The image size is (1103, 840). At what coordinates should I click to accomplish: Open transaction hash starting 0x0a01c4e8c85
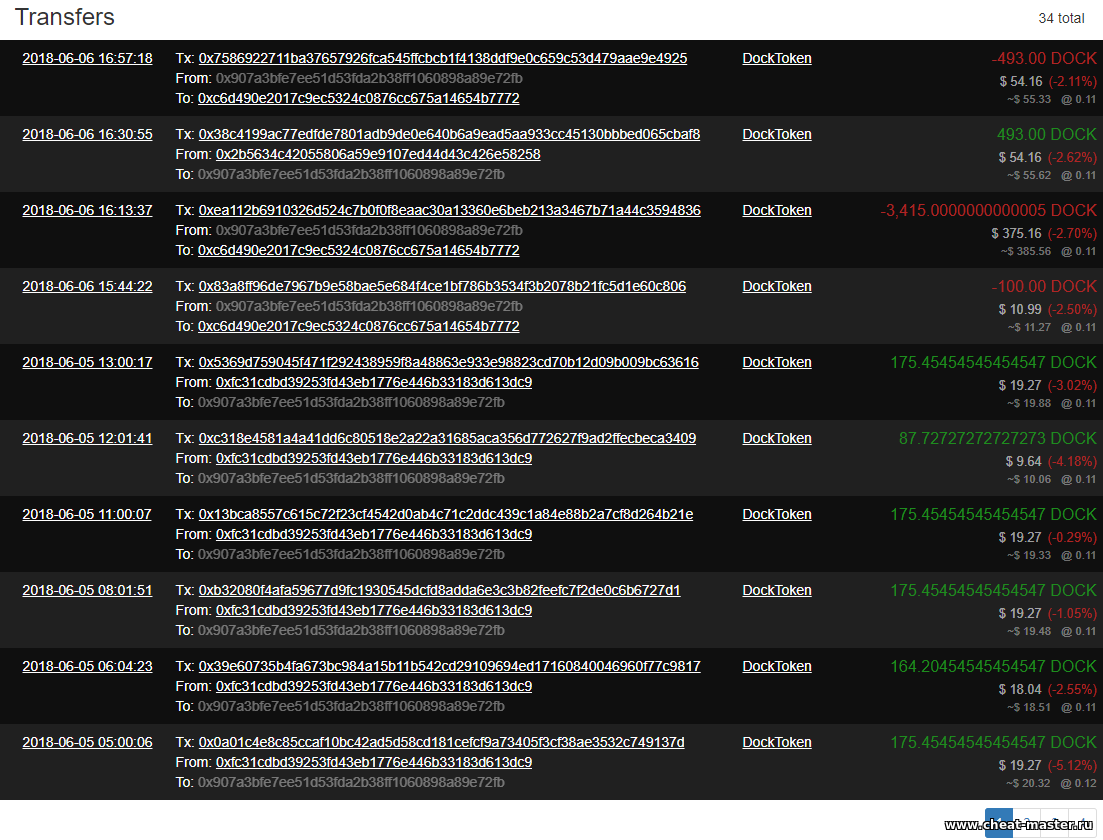tap(441, 742)
